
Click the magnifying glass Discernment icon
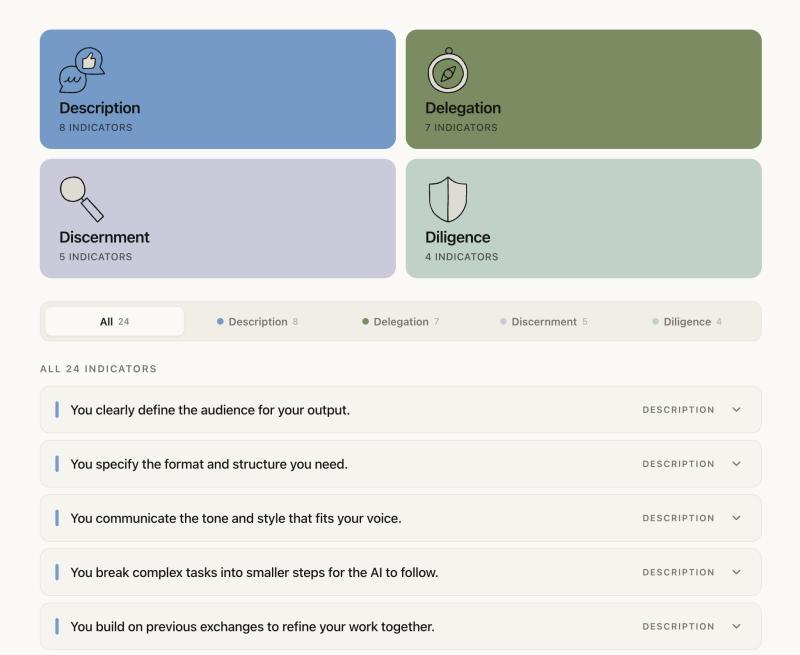81,198
